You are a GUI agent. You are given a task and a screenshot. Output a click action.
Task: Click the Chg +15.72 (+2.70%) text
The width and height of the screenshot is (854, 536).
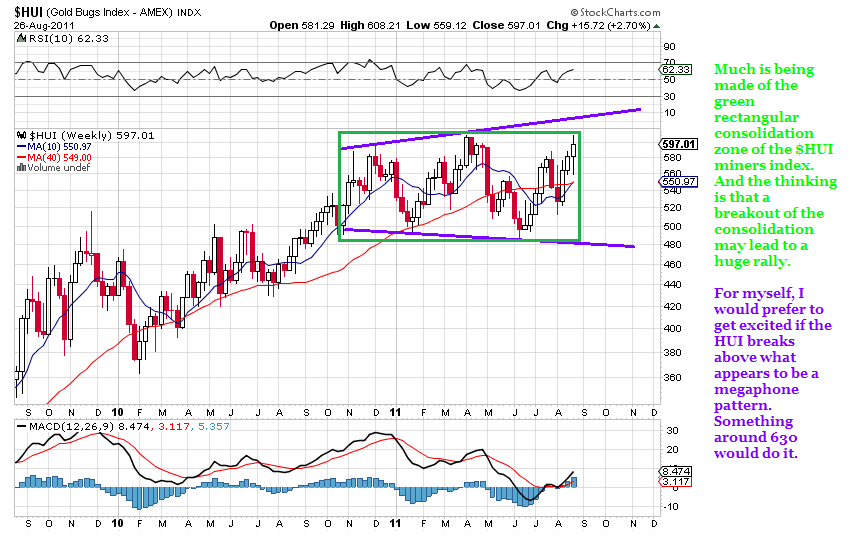point(599,26)
